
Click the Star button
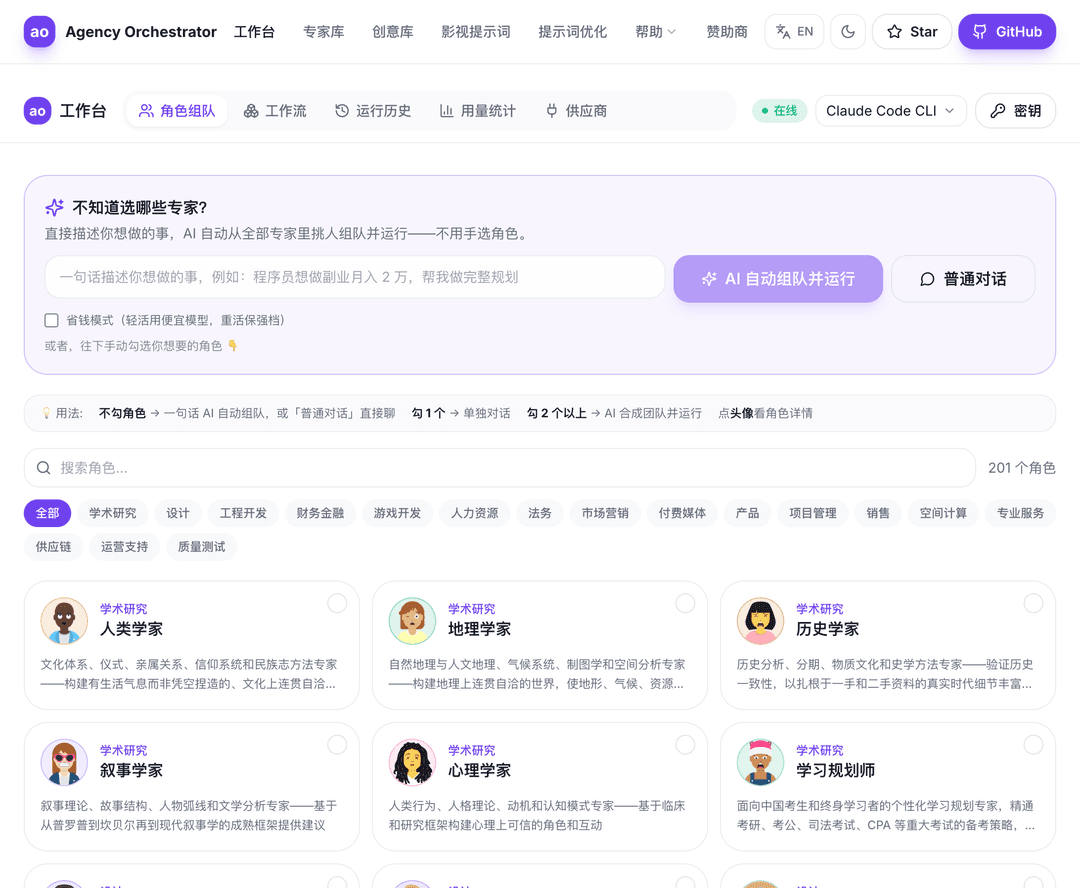[x=912, y=32]
